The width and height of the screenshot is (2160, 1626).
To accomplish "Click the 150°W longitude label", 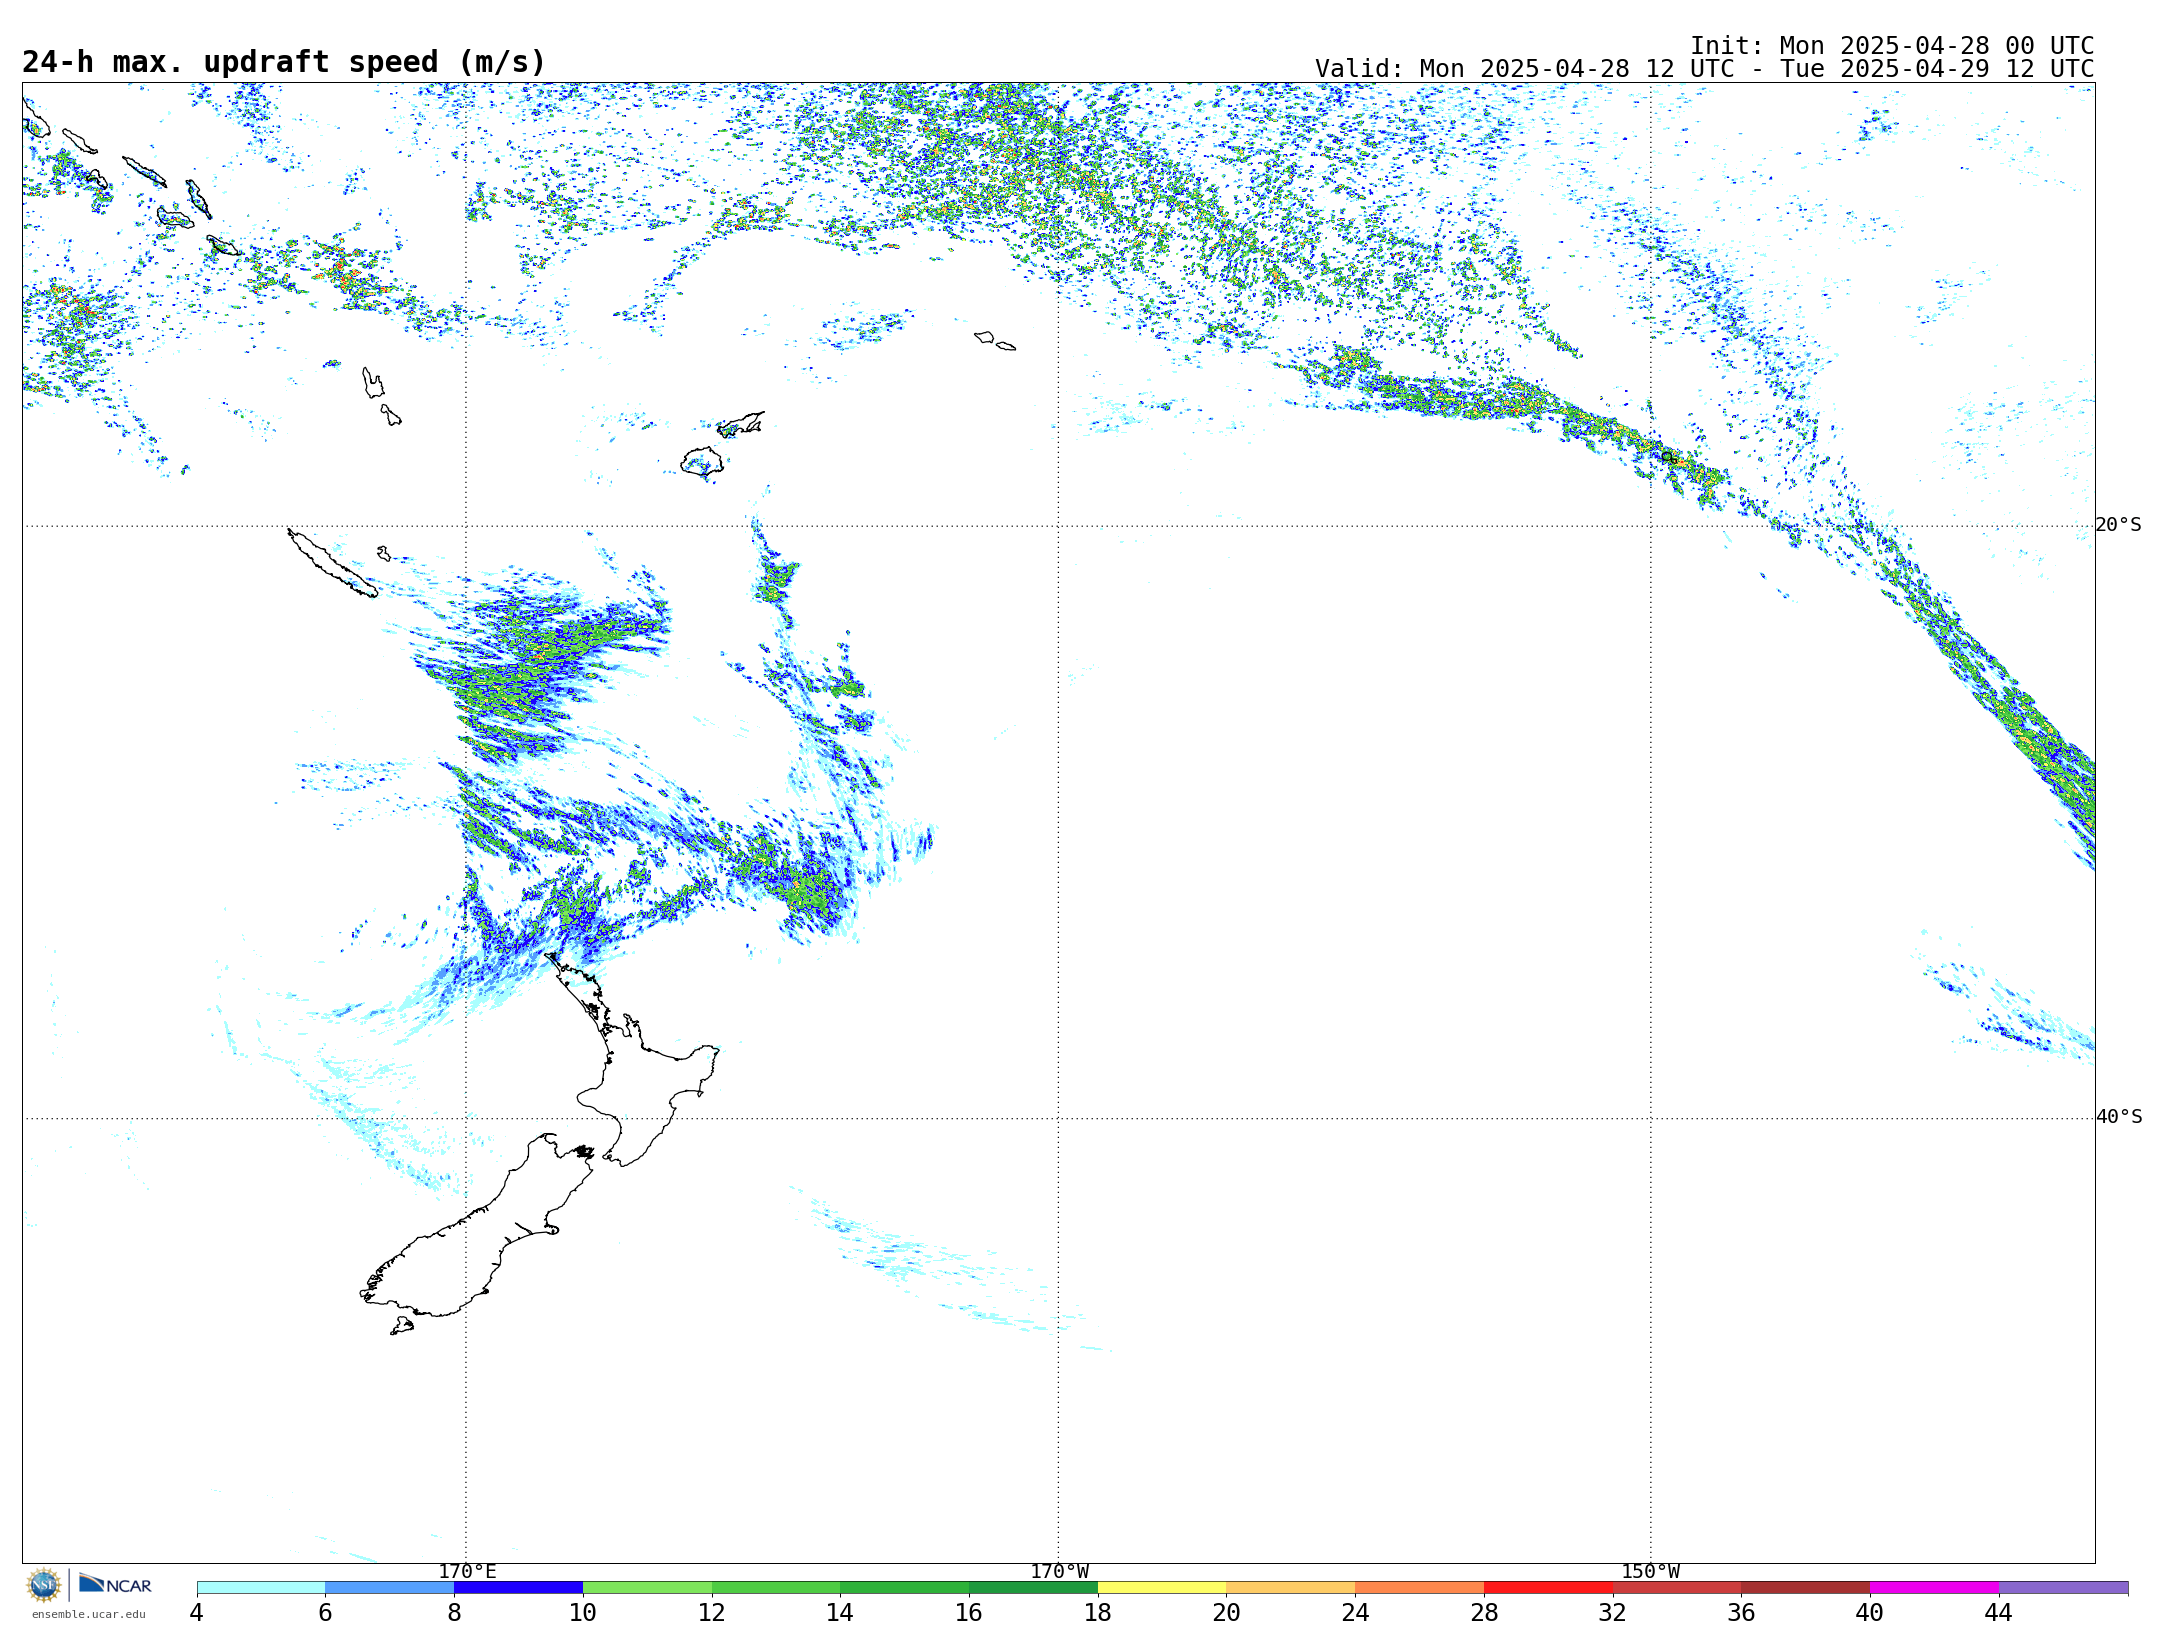I will [1650, 1571].
